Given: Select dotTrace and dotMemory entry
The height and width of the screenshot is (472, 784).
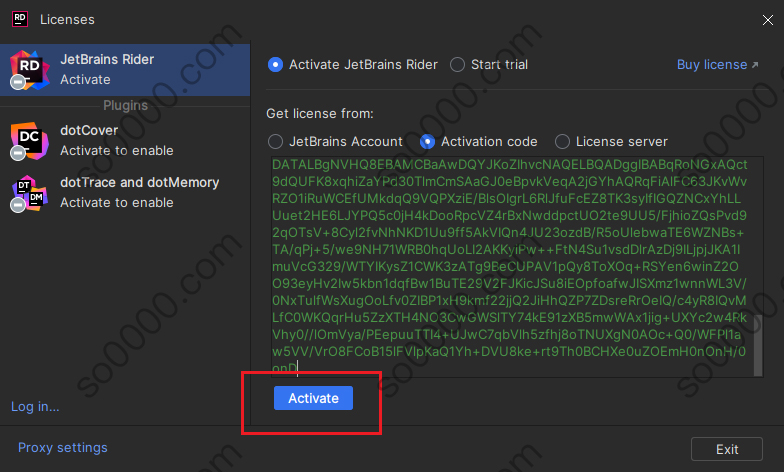Looking at the screenshot, I should tap(125, 192).
